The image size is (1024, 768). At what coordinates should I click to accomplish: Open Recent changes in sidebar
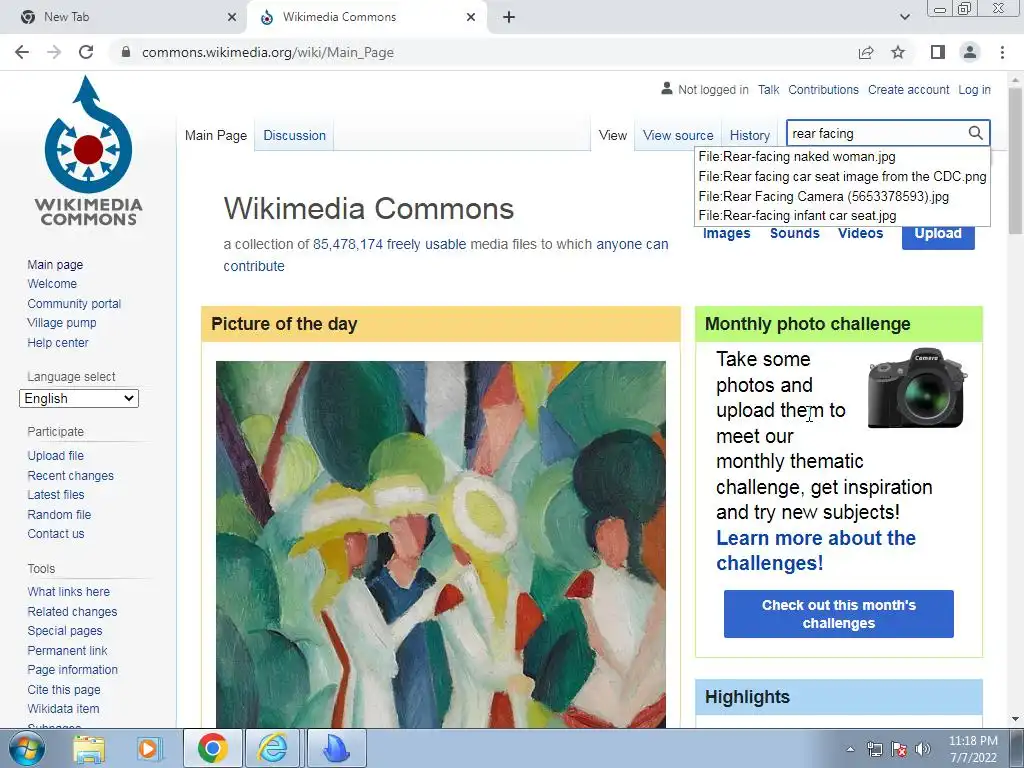point(71,475)
